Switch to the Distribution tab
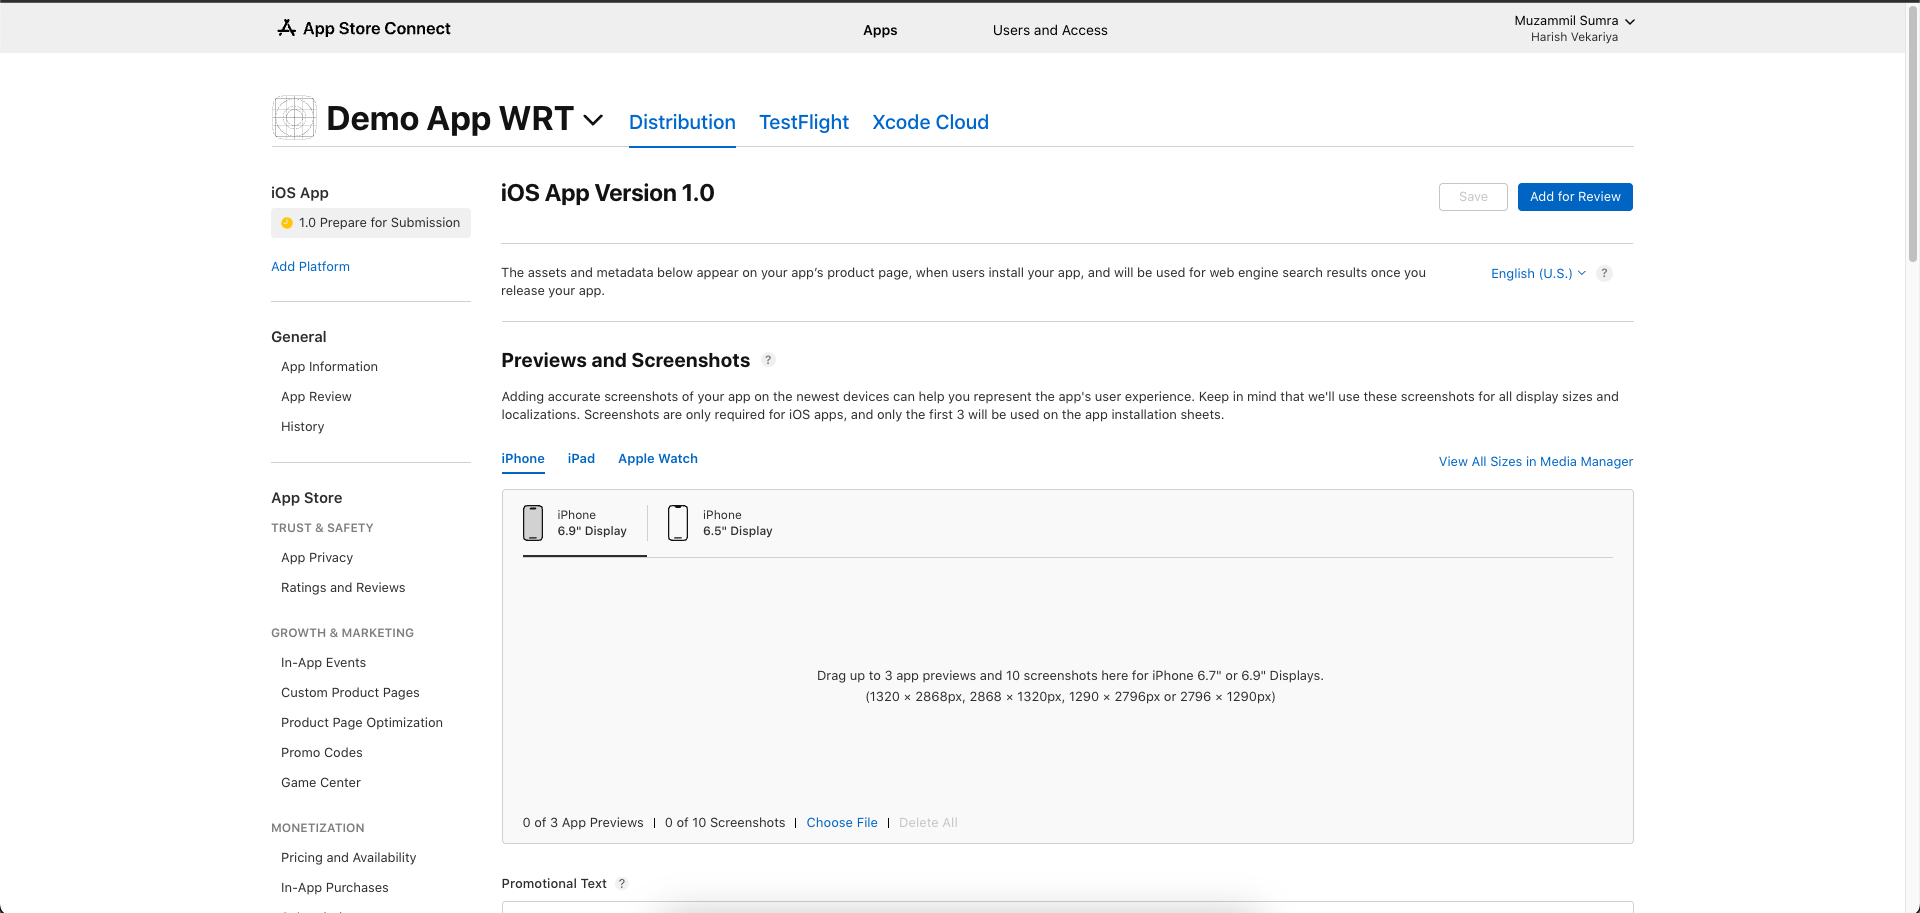 (682, 122)
